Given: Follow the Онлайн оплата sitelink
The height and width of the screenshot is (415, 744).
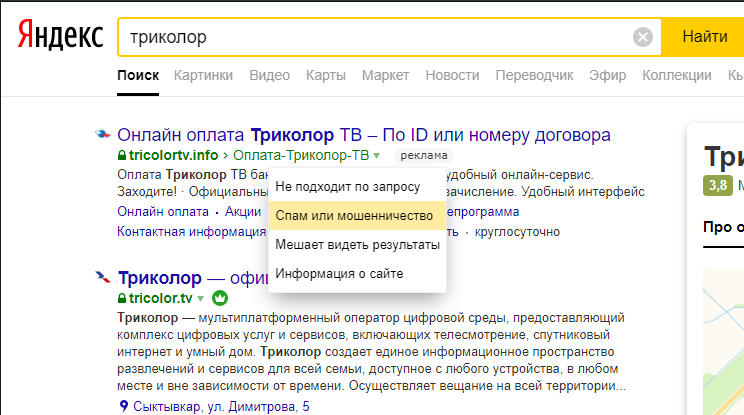Looking at the screenshot, I should pos(163,212).
